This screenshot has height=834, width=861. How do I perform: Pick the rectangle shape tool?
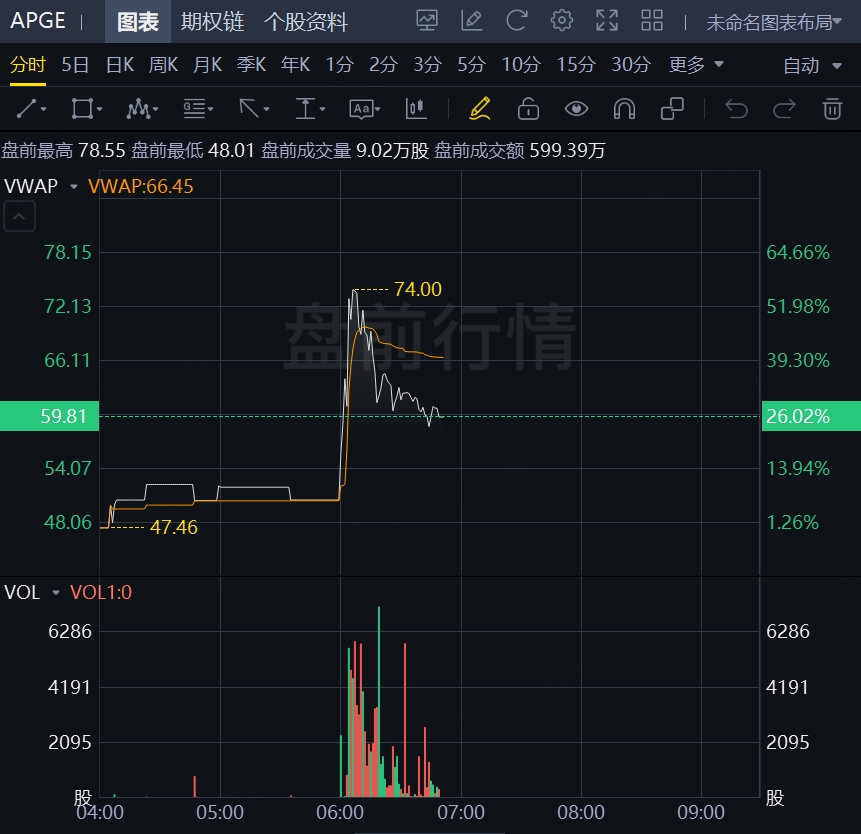(x=86, y=108)
